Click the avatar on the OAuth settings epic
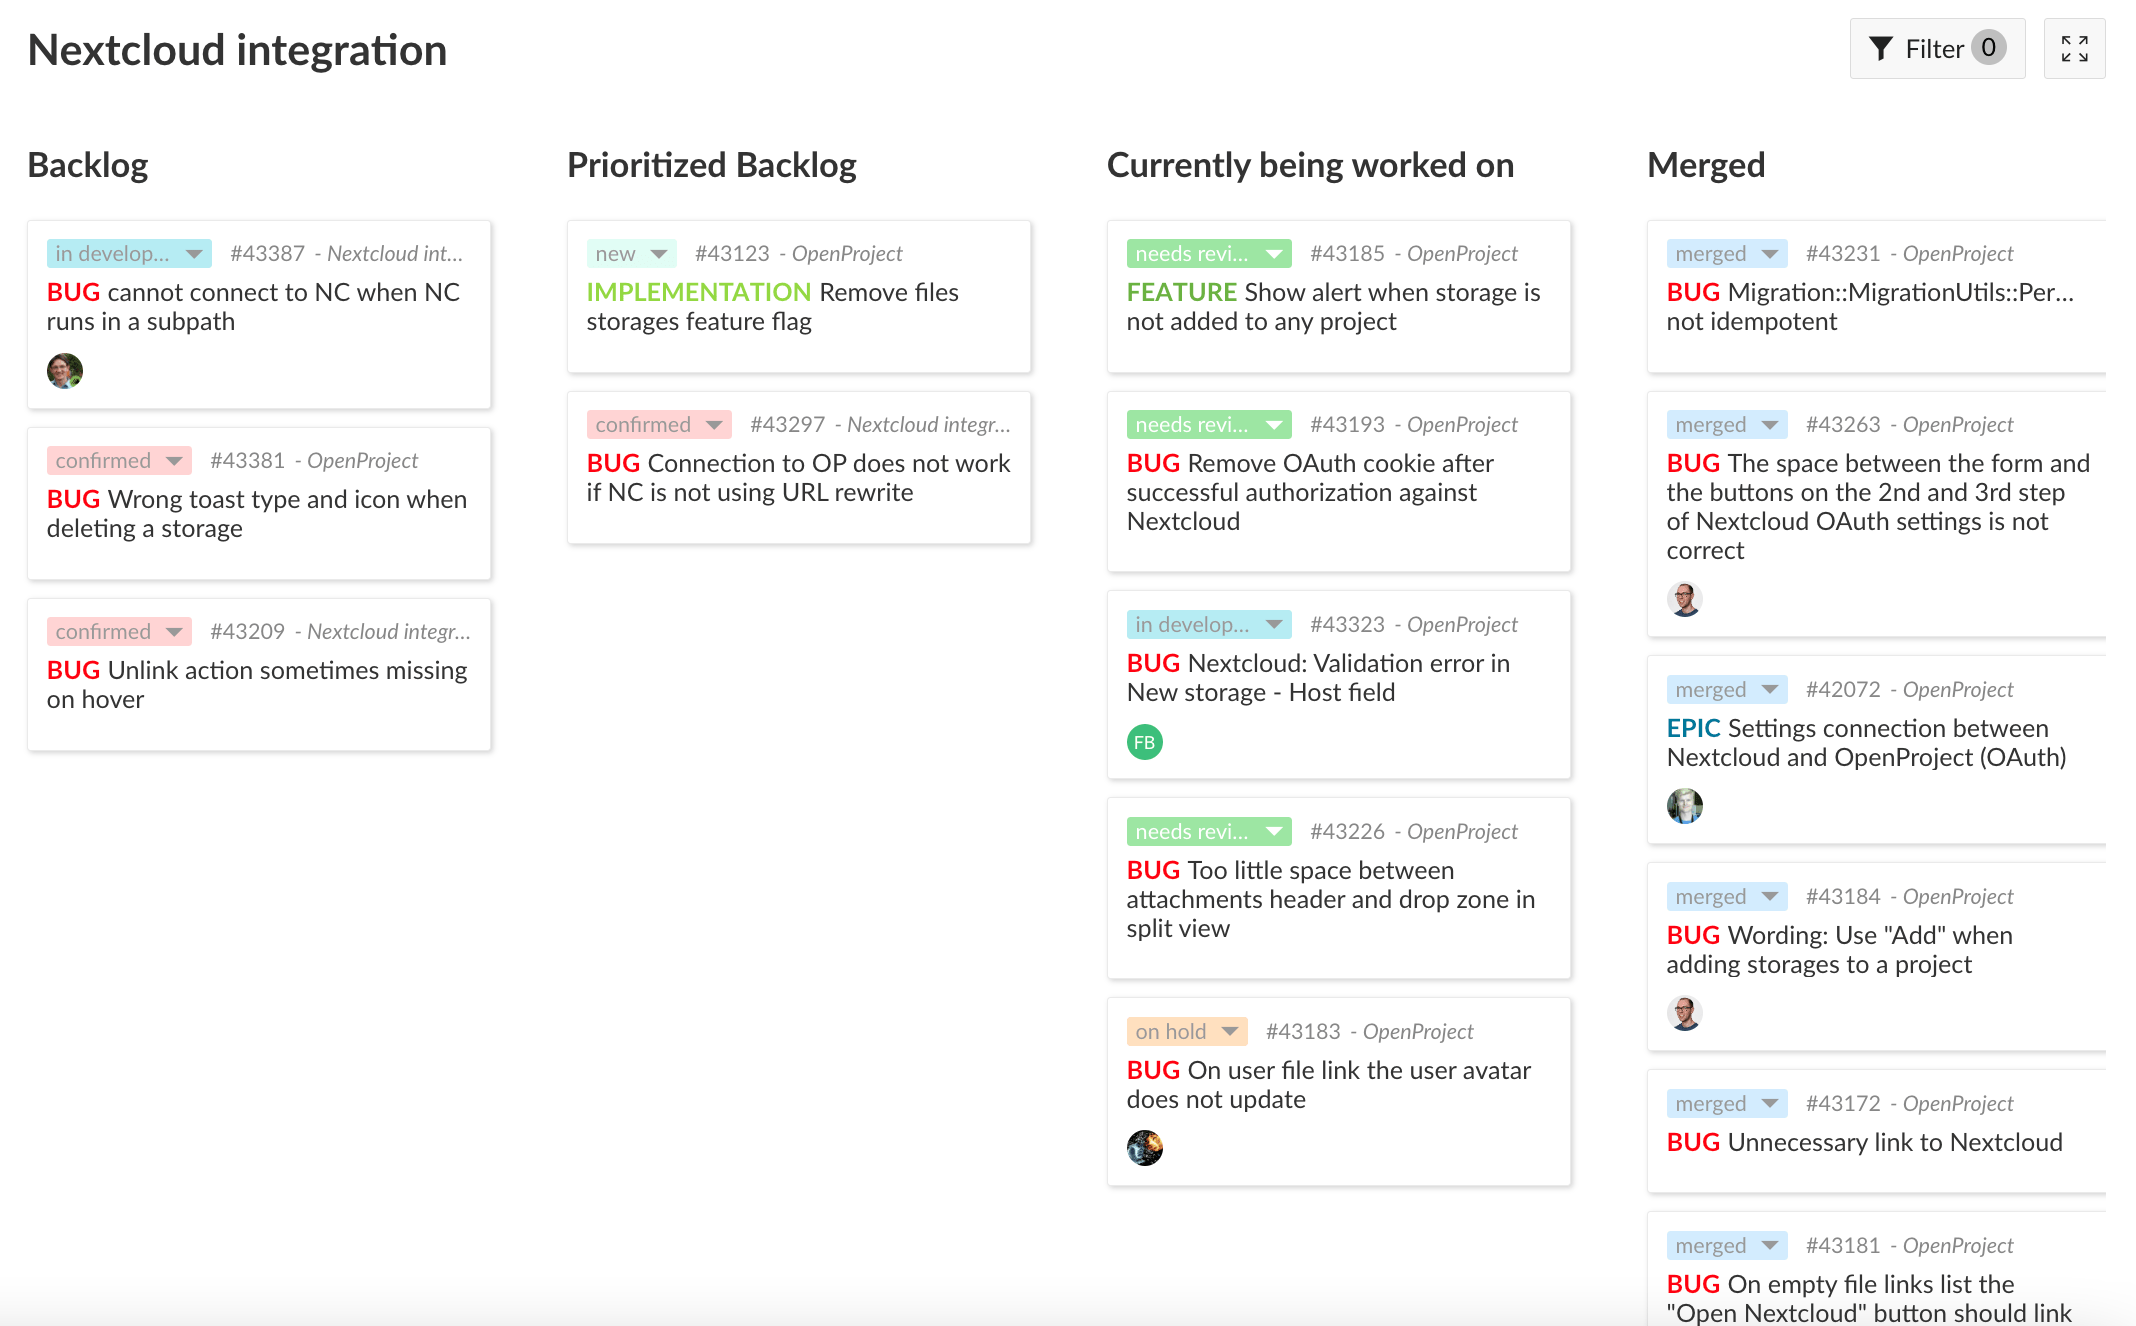Viewport: 2136px width, 1326px height. click(1684, 806)
